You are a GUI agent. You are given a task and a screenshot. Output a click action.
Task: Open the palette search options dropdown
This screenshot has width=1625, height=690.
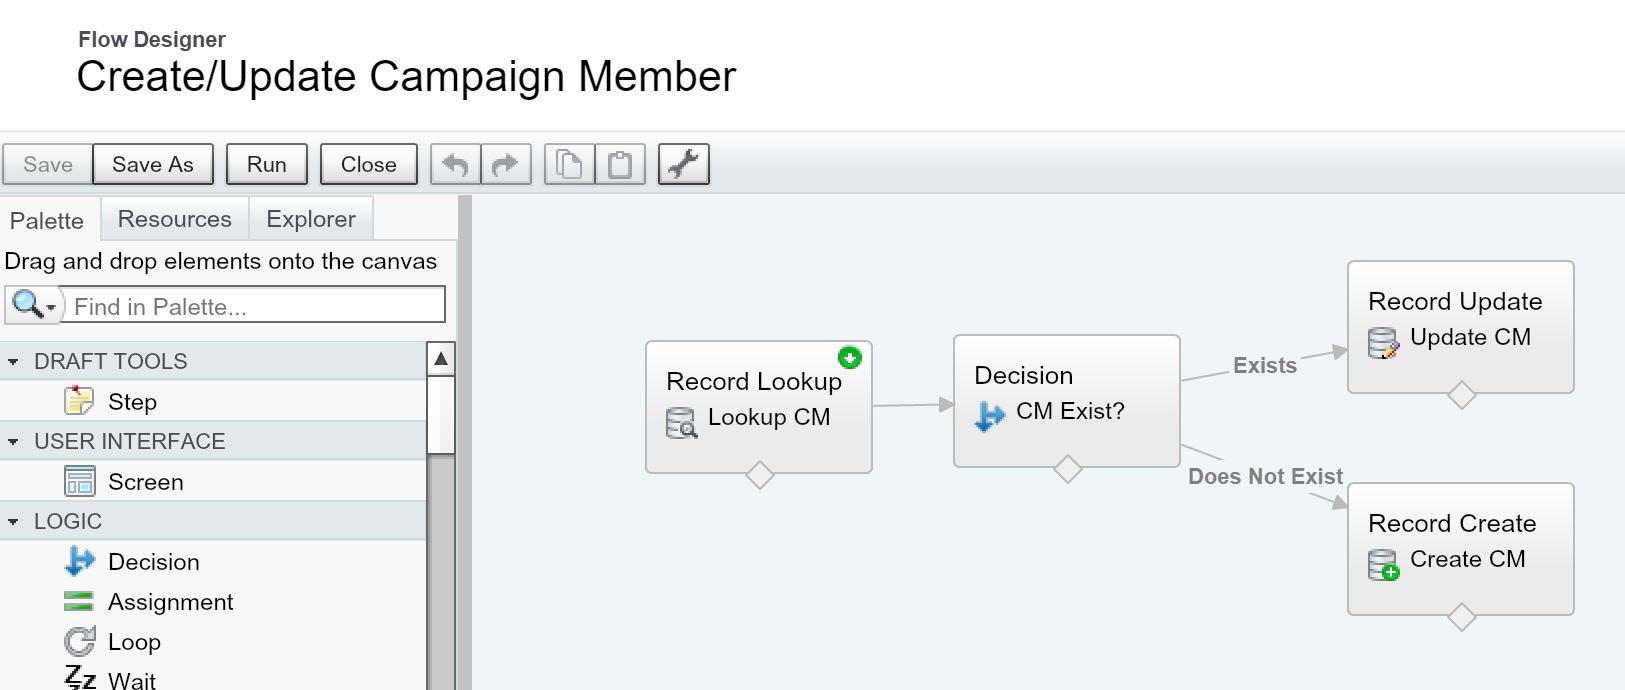[x=47, y=305]
